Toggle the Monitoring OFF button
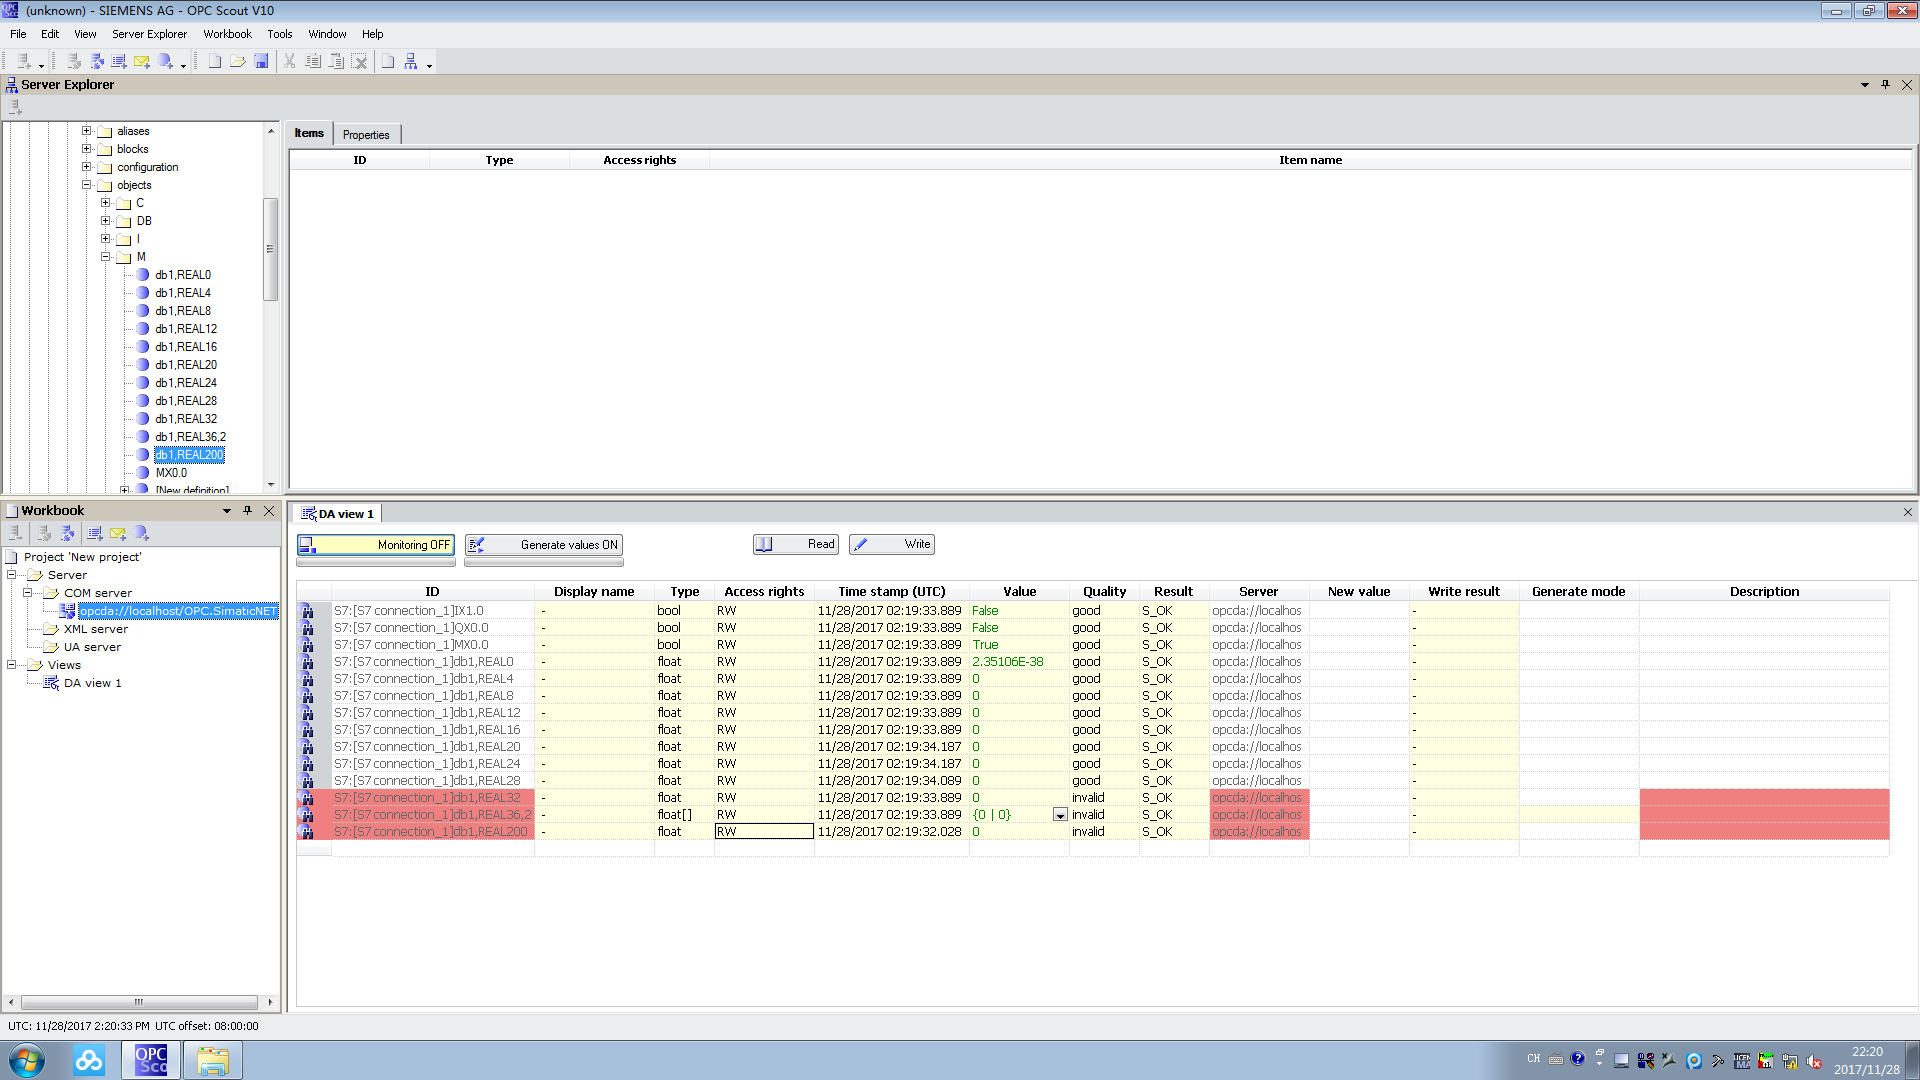 (376, 545)
